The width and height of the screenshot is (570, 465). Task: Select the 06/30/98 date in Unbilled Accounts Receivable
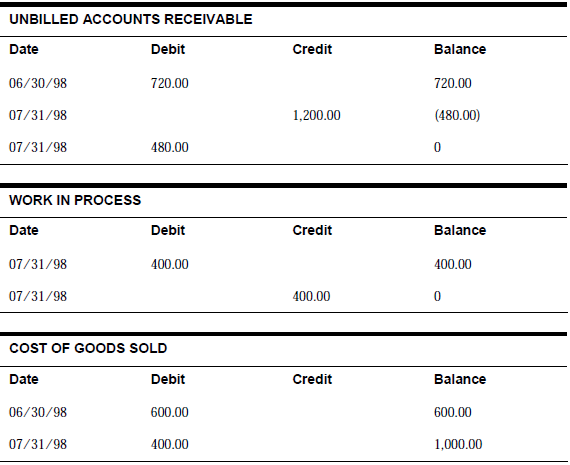pos(38,83)
